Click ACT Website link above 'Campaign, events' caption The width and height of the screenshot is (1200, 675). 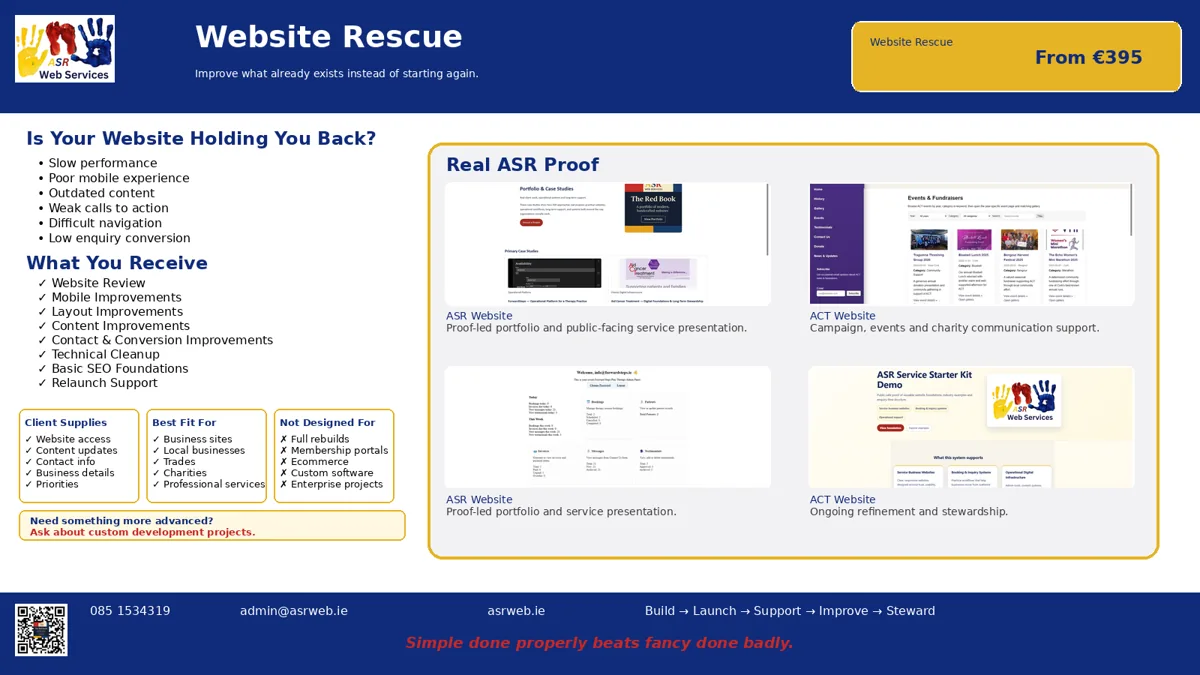pyautogui.click(x=842, y=316)
